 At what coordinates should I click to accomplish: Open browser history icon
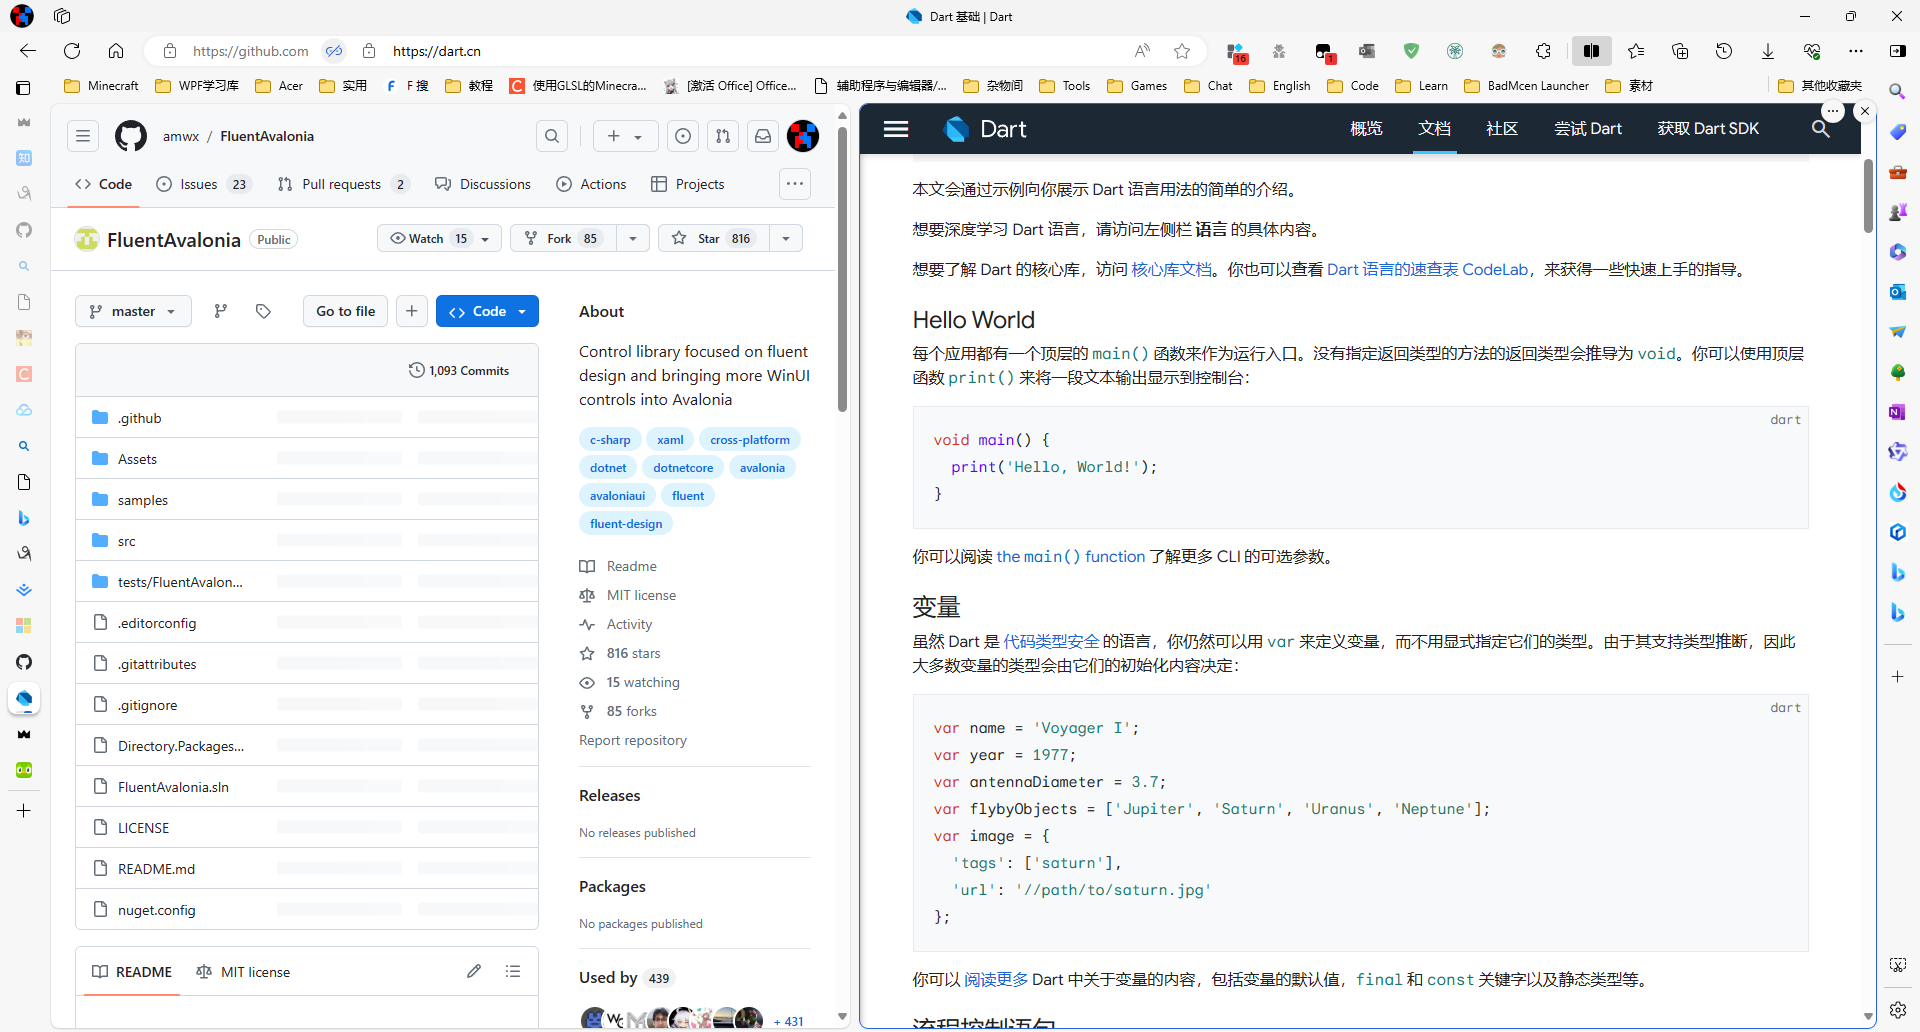pos(1724,51)
